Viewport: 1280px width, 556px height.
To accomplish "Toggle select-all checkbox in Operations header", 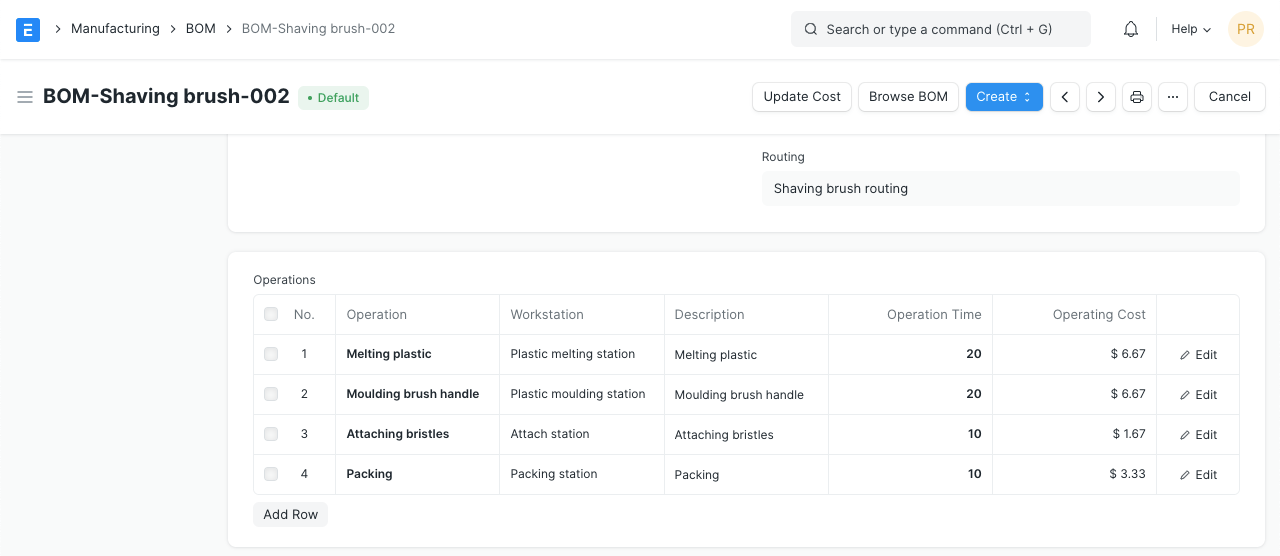I will 271,314.
